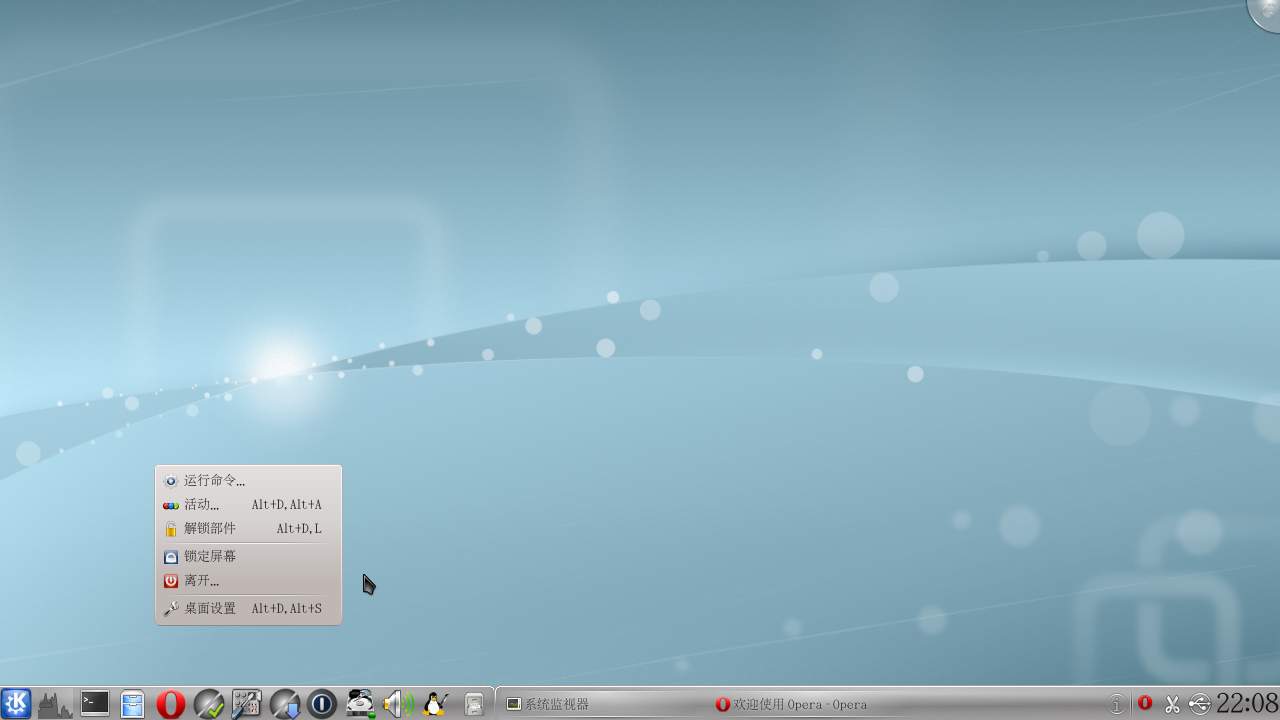Open the file manager cabinet icon
Screen dimensions: 1280x720
coord(133,704)
